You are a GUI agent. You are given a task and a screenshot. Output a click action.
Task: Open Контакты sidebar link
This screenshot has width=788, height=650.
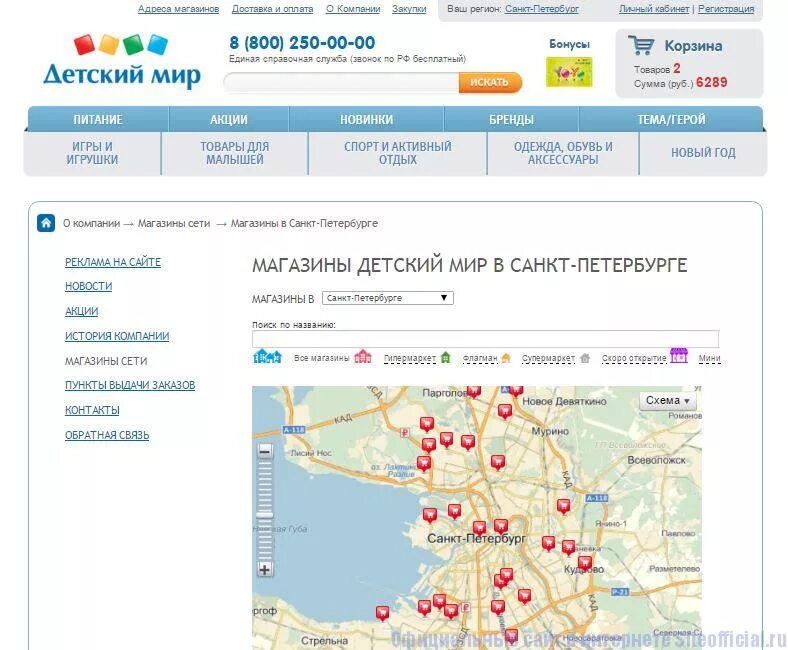click(x=92, y=410)
